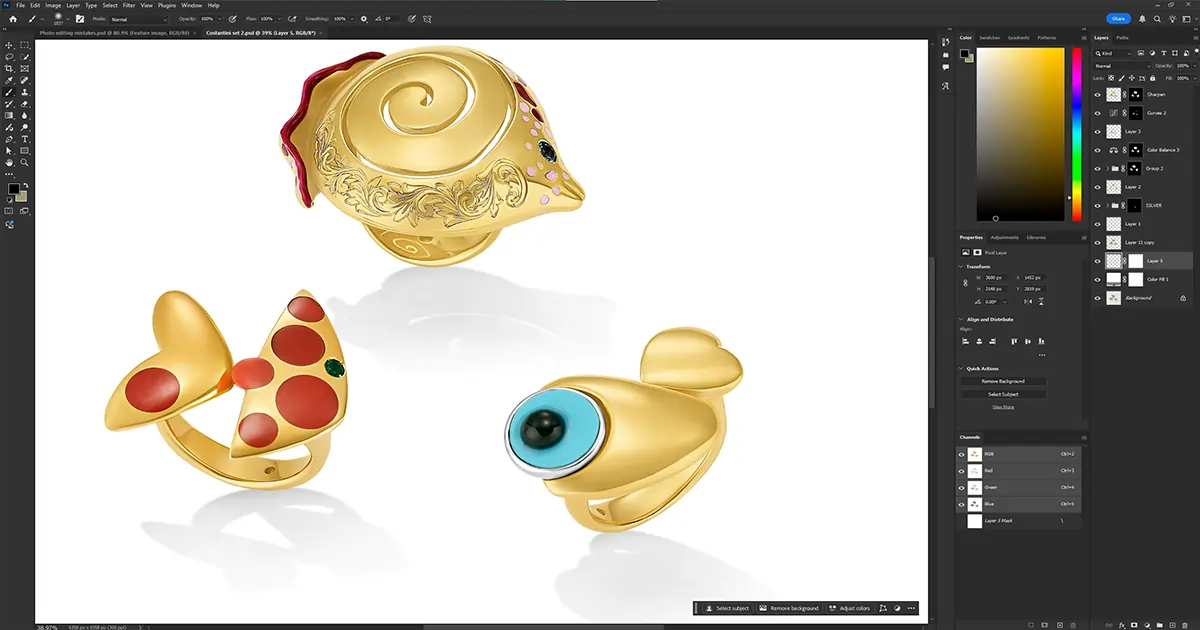Collapse the Quick Actions section

(961, 368)
